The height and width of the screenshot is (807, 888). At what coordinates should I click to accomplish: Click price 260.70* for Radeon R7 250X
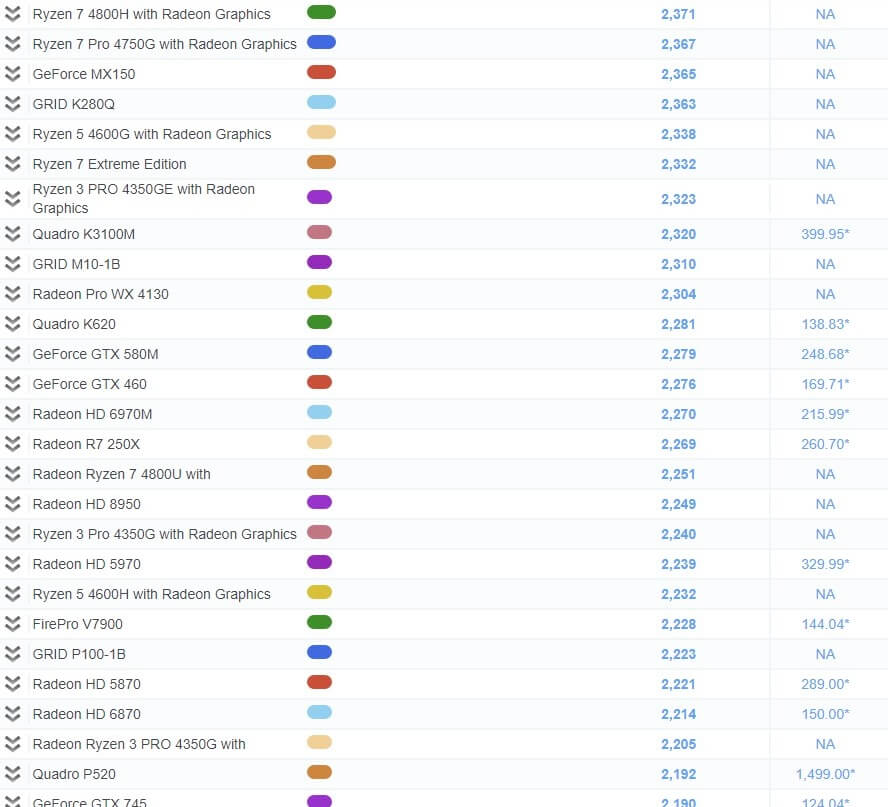(x=825, y=444)
